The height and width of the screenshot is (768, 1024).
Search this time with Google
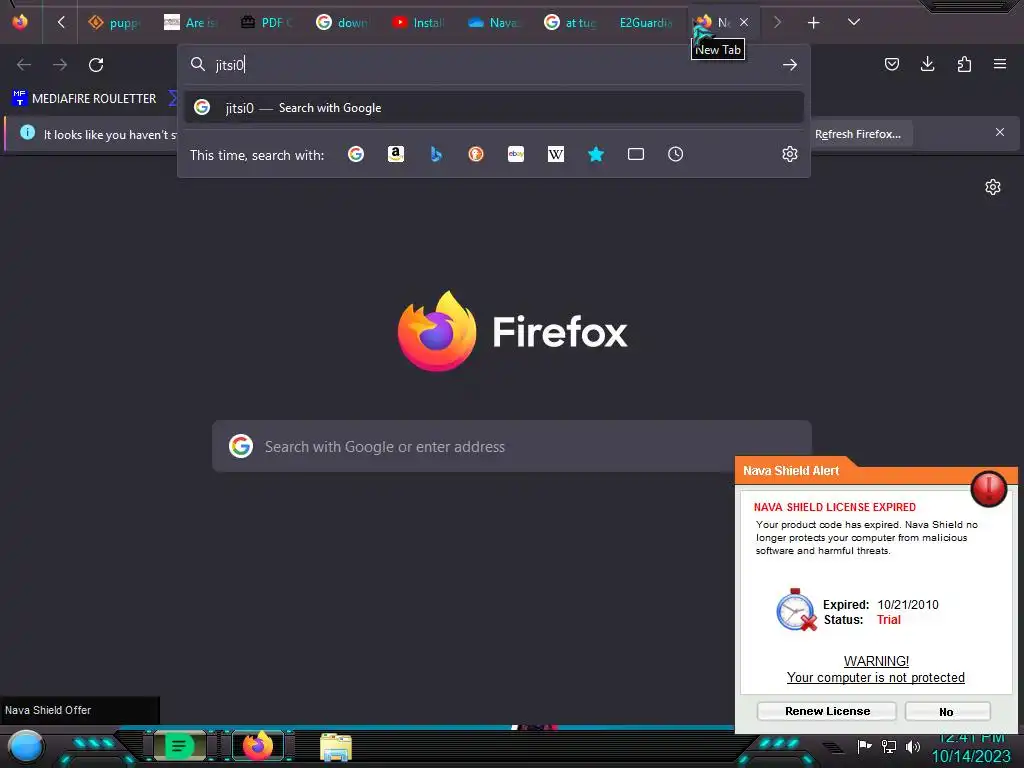tap(356, 154)
